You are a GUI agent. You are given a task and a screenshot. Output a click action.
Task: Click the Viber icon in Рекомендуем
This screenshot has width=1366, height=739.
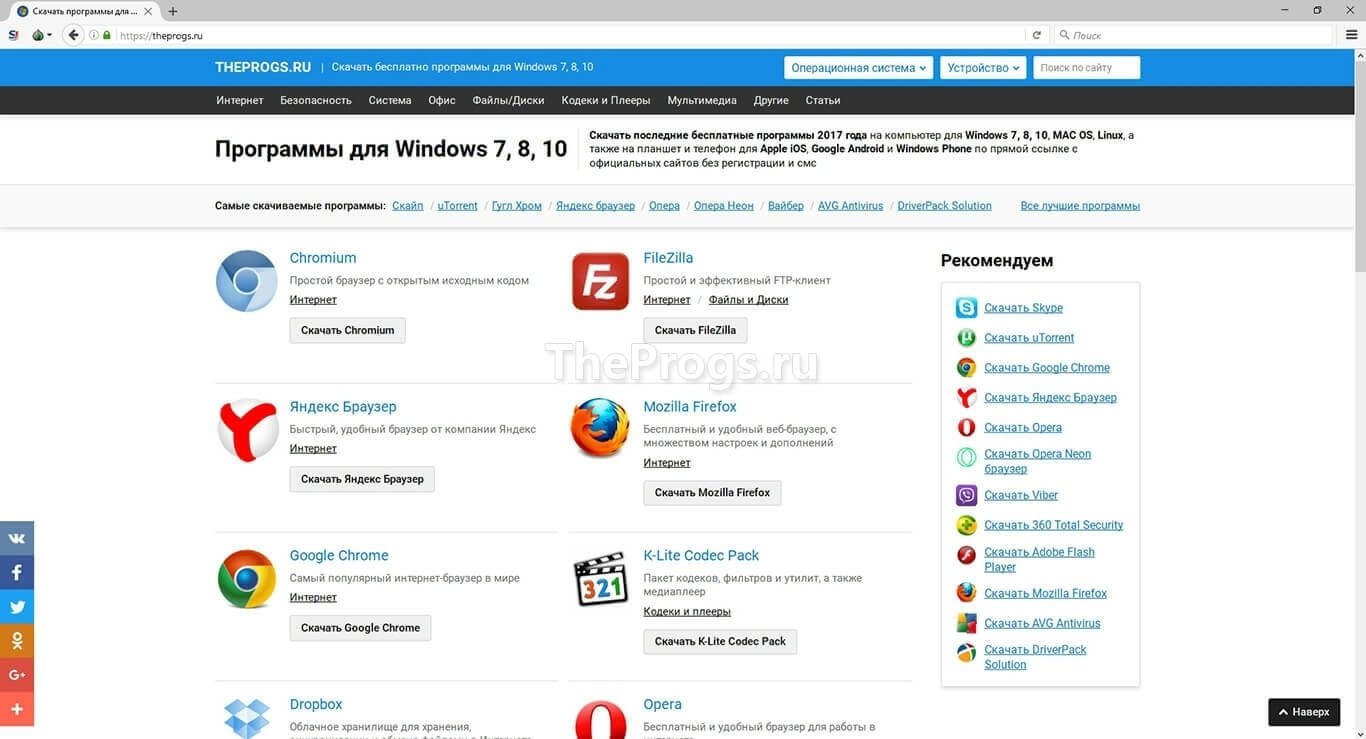point(966,495)
